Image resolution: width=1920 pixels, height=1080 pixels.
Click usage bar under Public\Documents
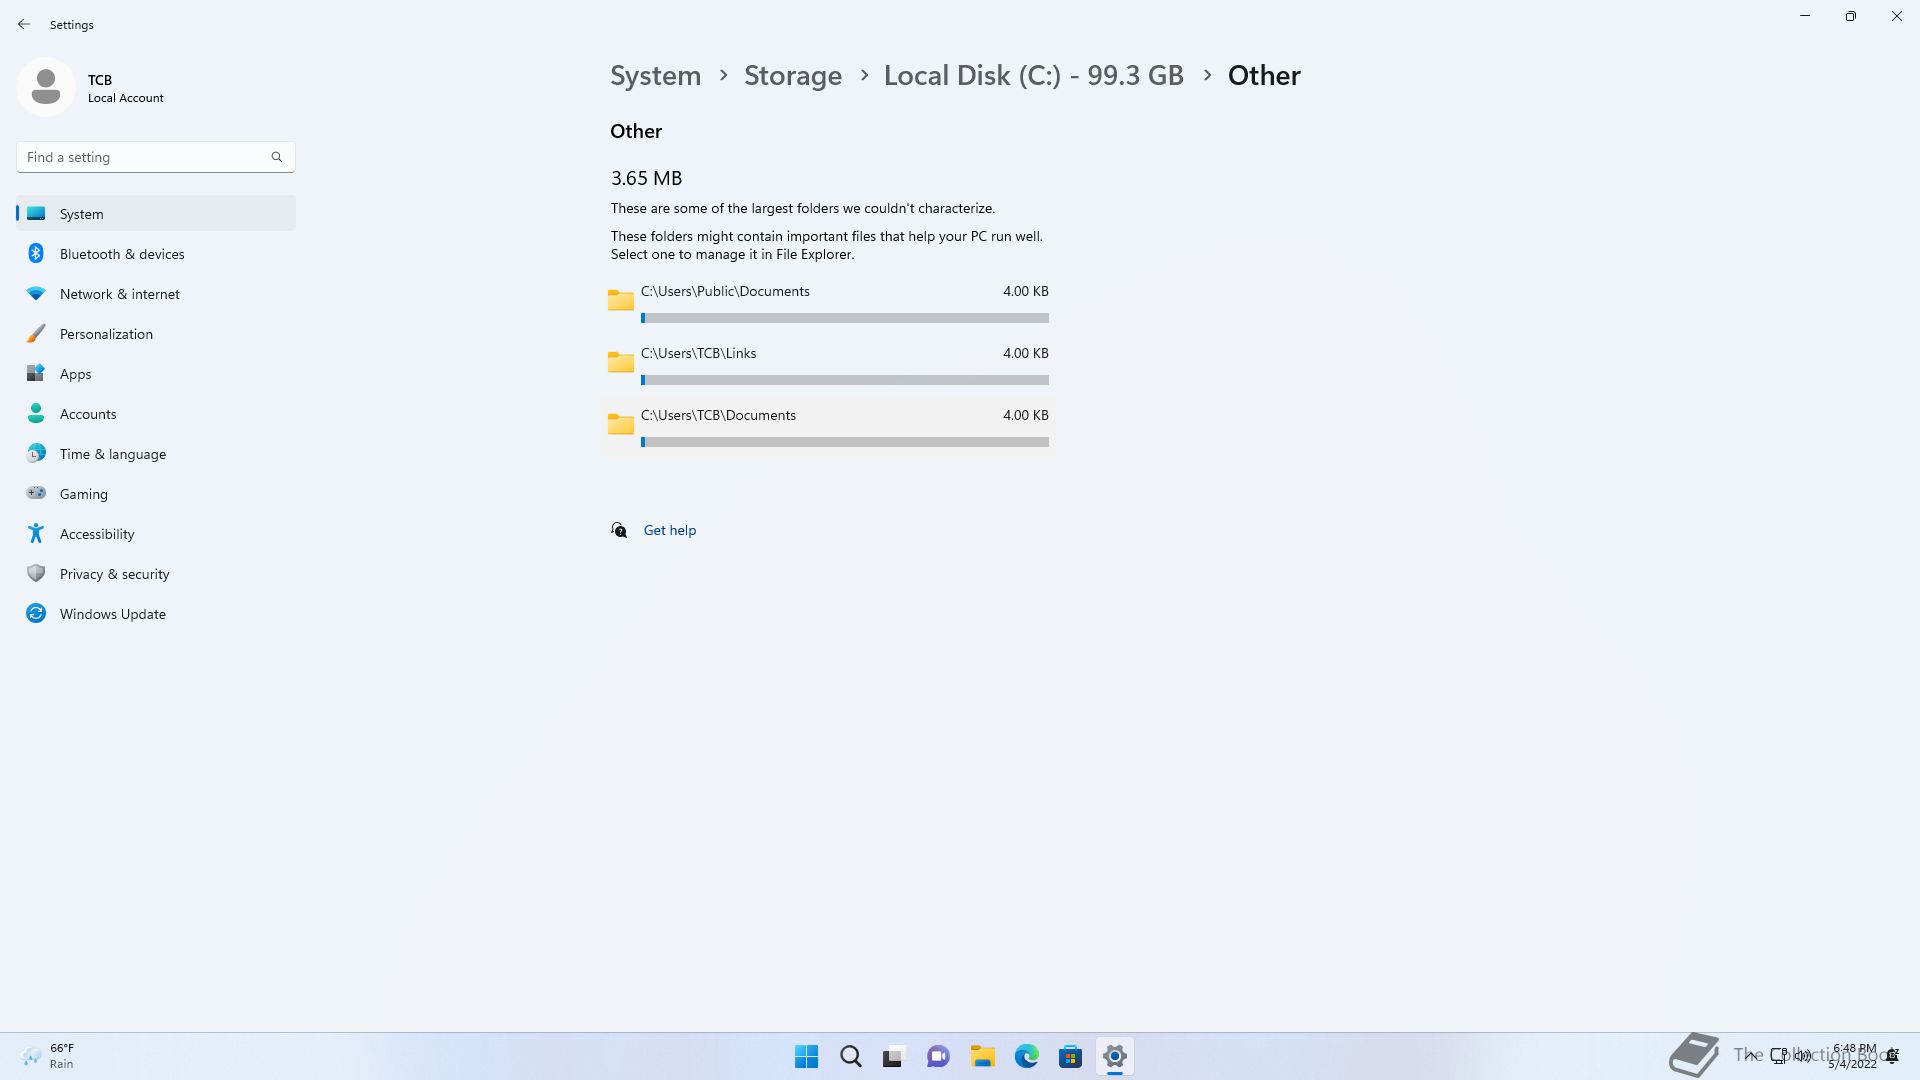845,318
